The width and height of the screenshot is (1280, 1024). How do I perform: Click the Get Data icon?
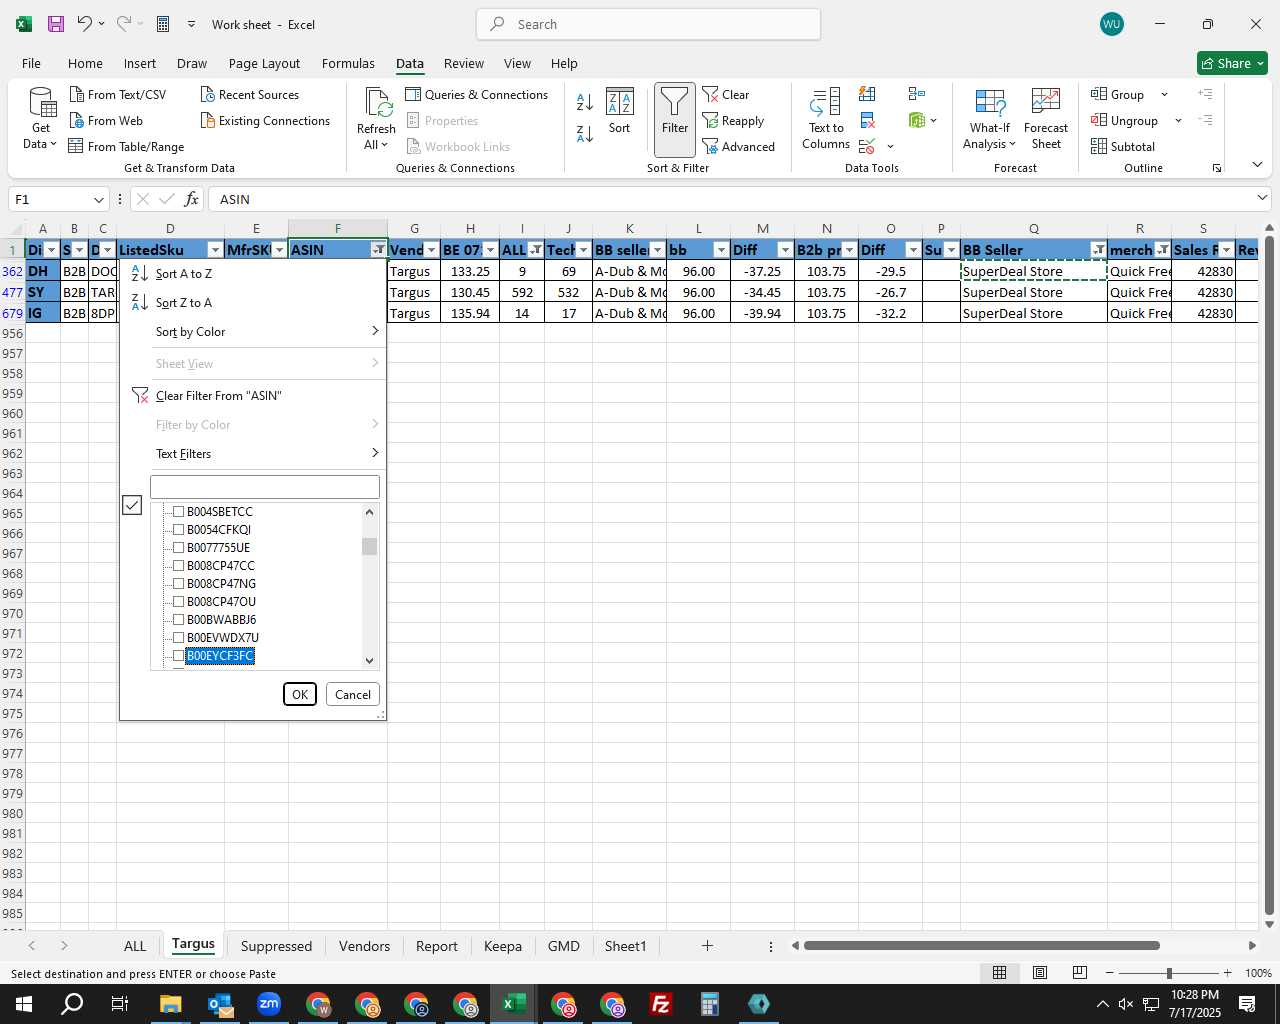point(41,119)
